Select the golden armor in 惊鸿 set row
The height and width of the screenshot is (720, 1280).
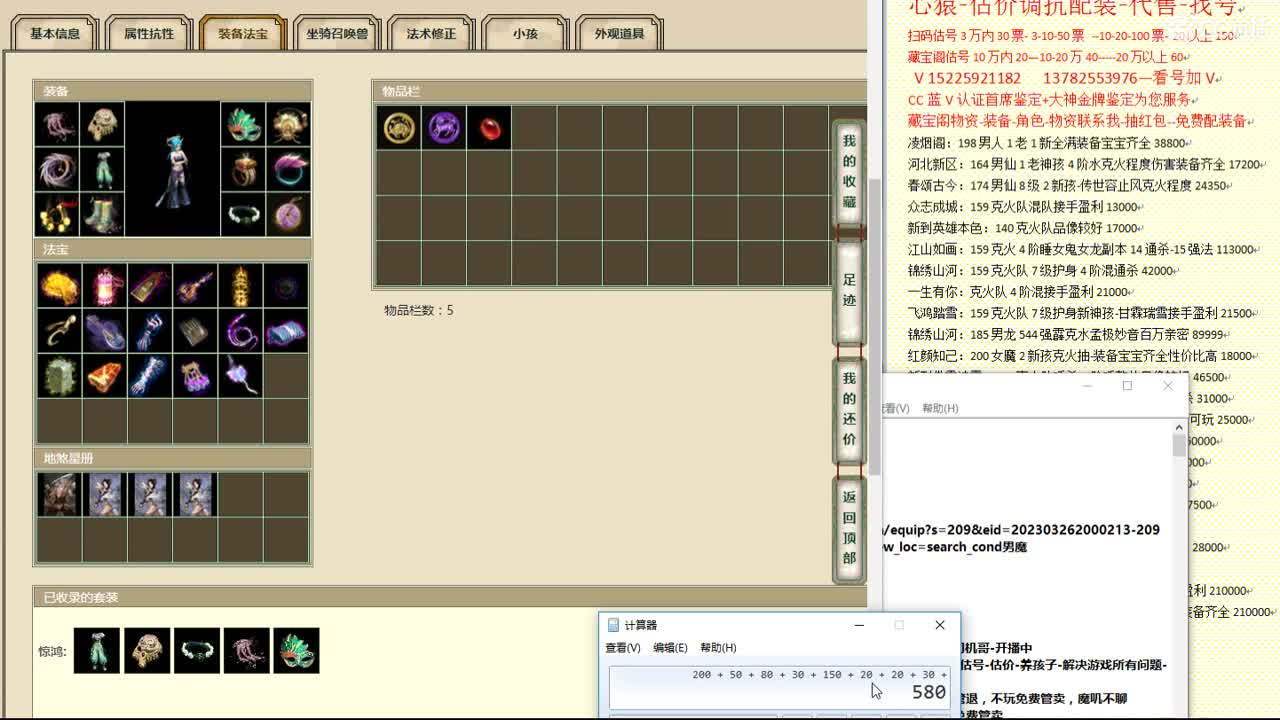[x=147, y=650]
